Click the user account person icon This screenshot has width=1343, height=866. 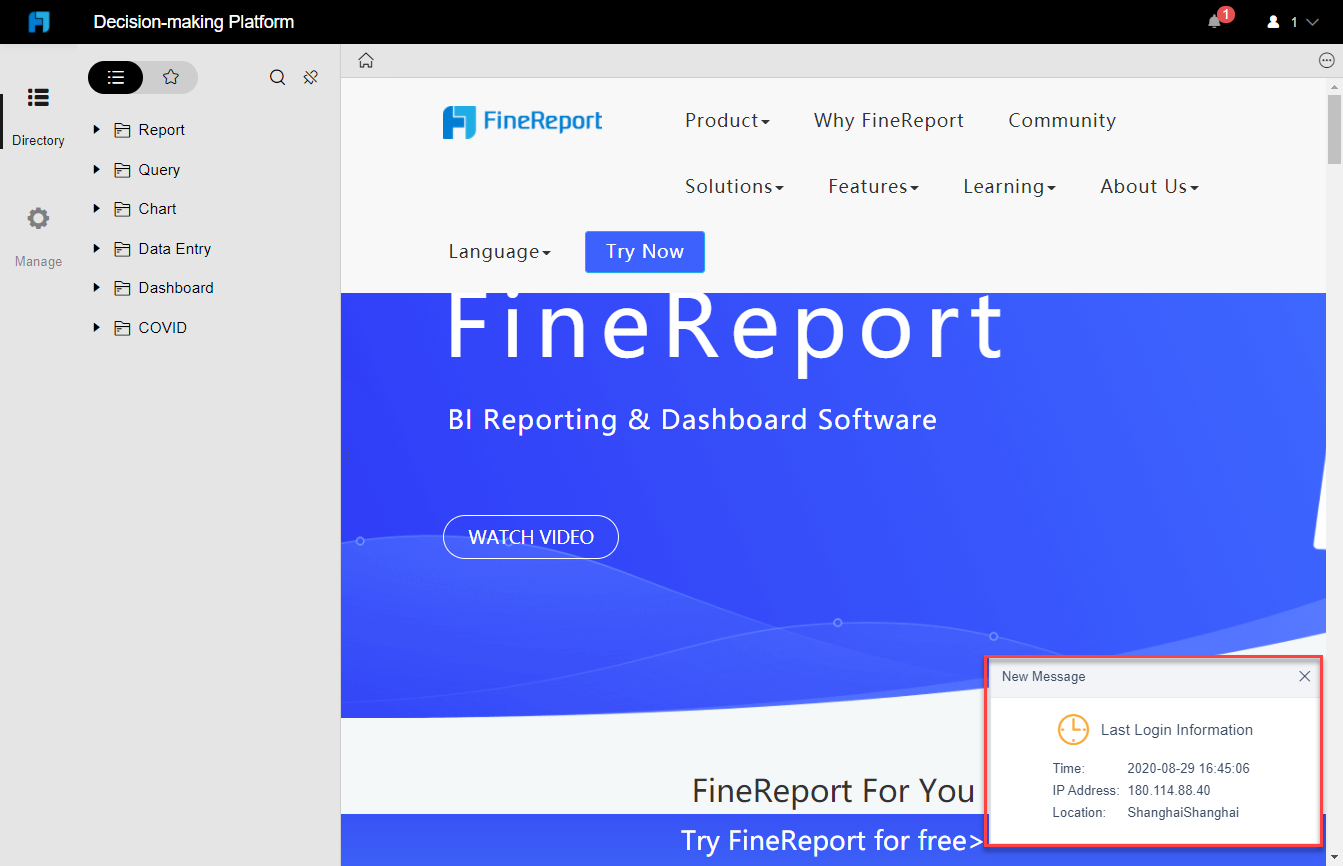pyautogui.click(x=1272, y=21)
